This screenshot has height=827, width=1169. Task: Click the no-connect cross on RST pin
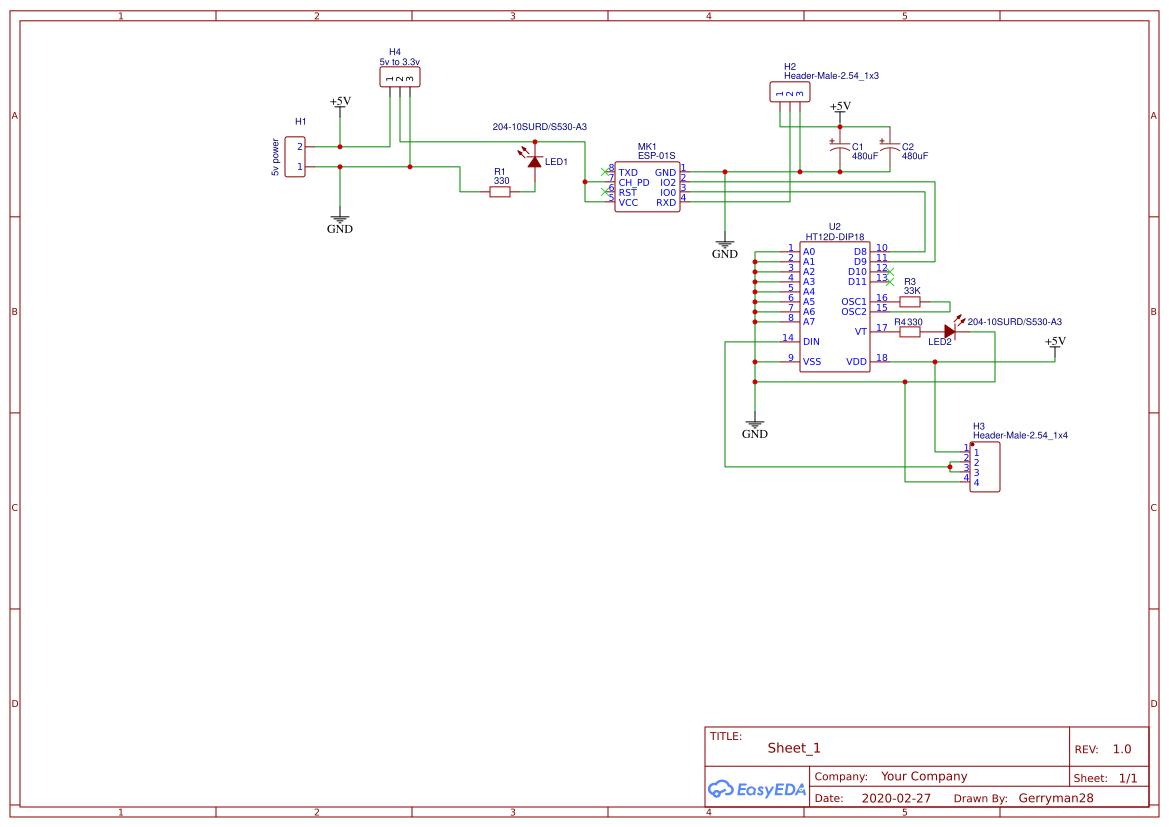pyautogui.click(x=607, y=192)
